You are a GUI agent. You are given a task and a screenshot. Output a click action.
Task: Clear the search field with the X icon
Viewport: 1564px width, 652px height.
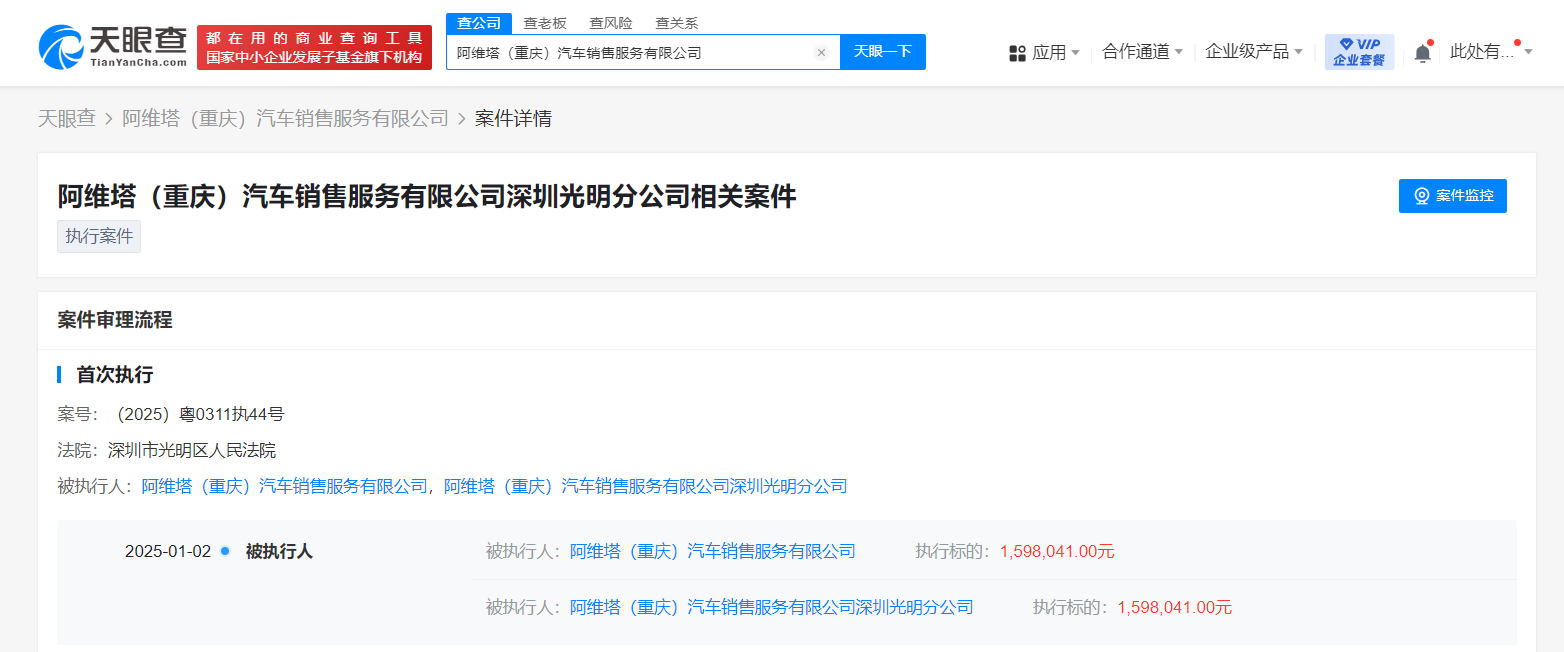coord(822,52)
